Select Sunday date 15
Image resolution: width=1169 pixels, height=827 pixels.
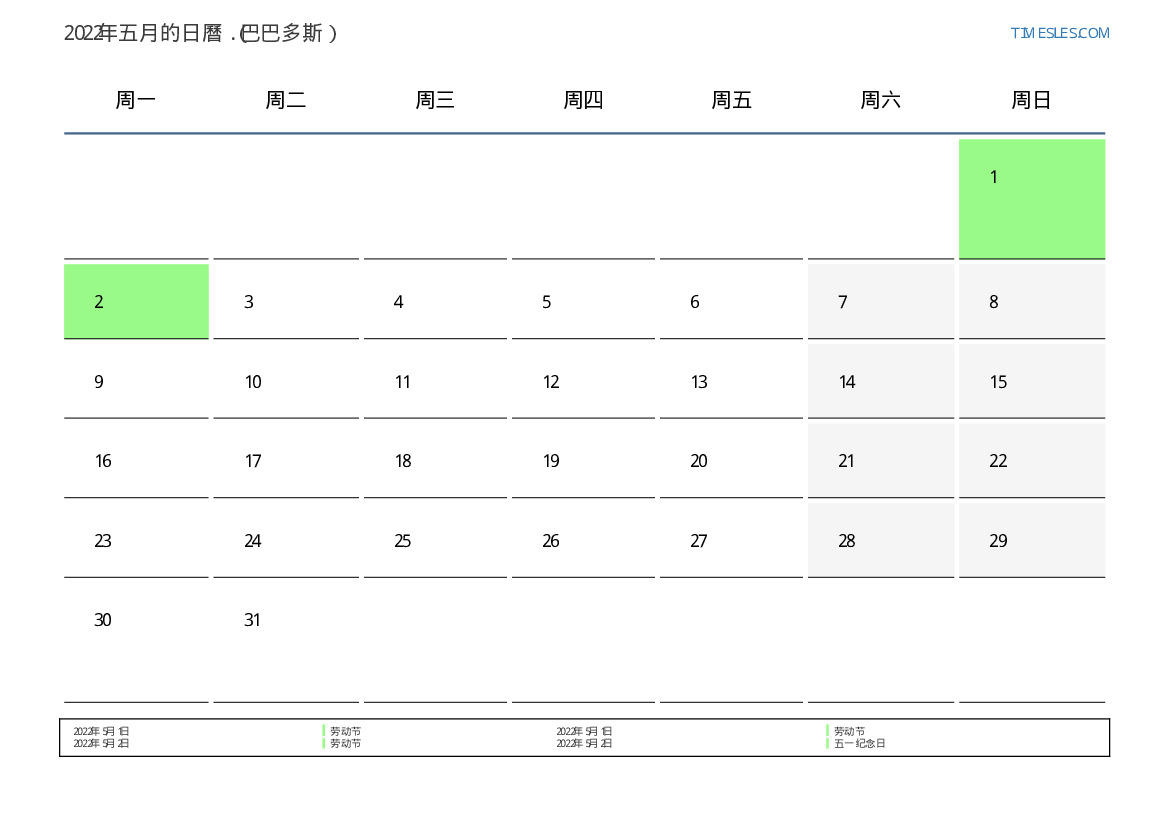[1032, 380]
